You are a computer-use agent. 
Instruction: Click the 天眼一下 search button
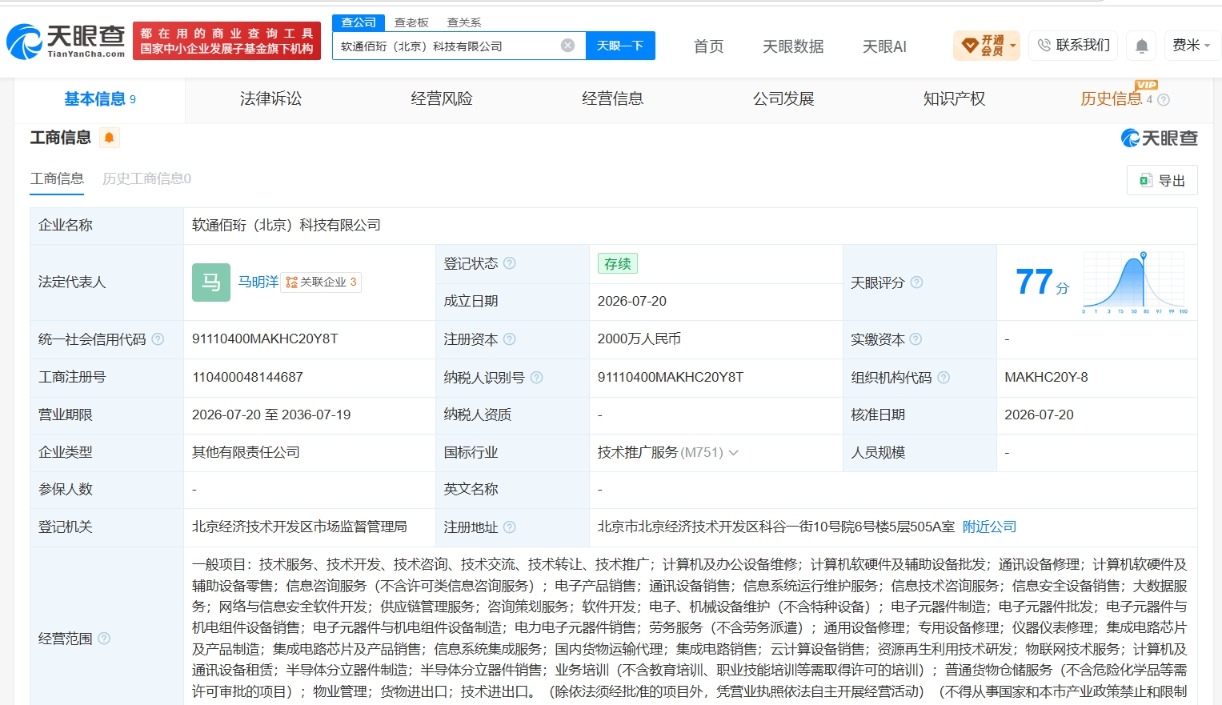(620, 46)
